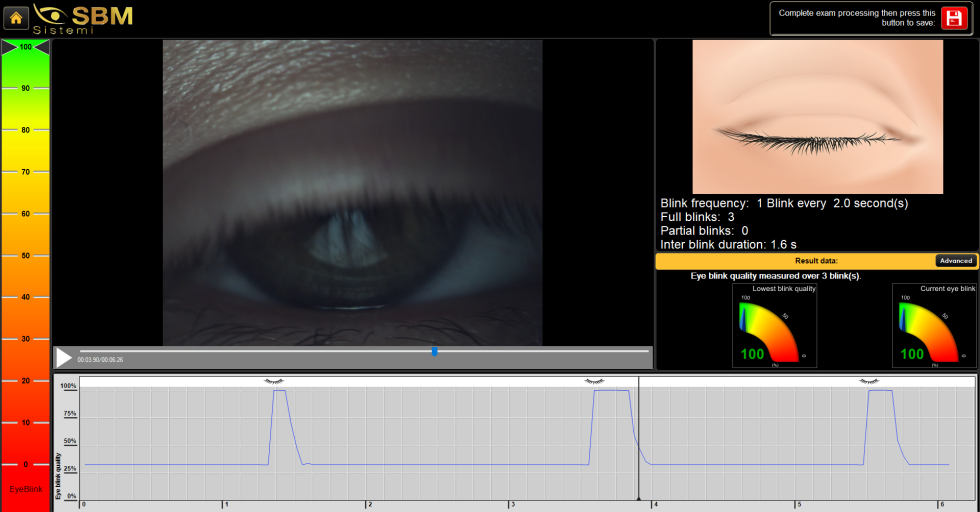Click the eye video preview frame
Screen dimensions: 980x512
(x=352, y=192)
